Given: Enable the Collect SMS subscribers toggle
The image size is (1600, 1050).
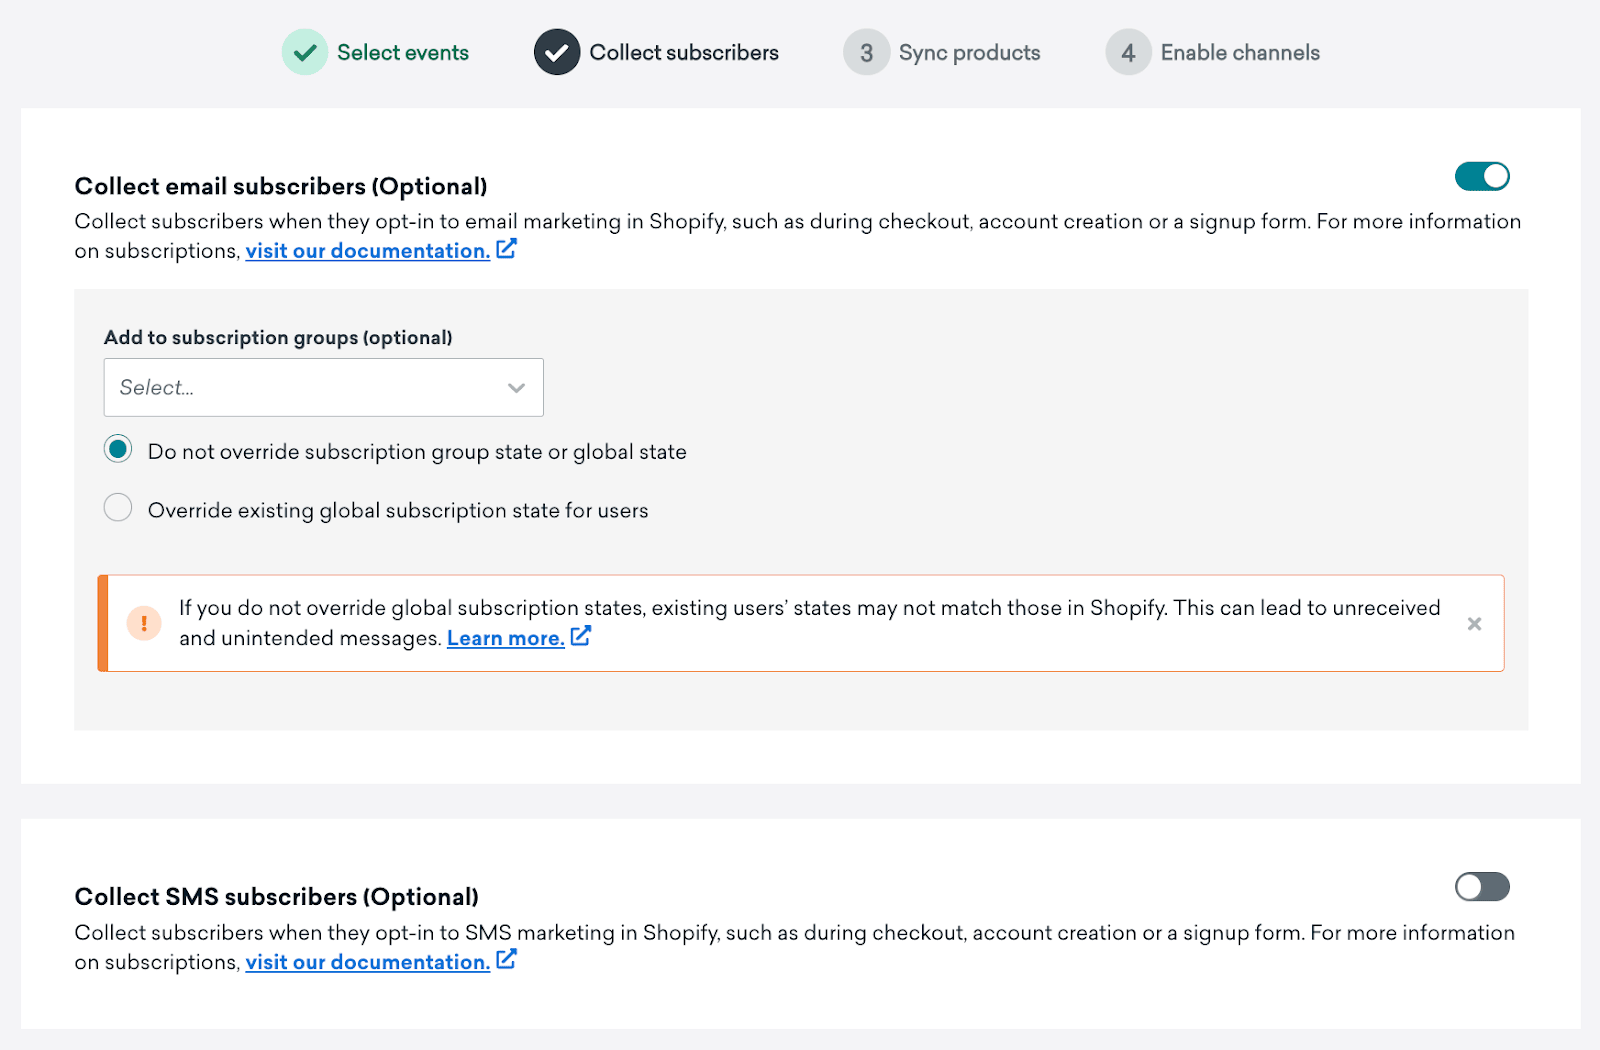Looking at the screenshot, I should [x=1482, y=887].
